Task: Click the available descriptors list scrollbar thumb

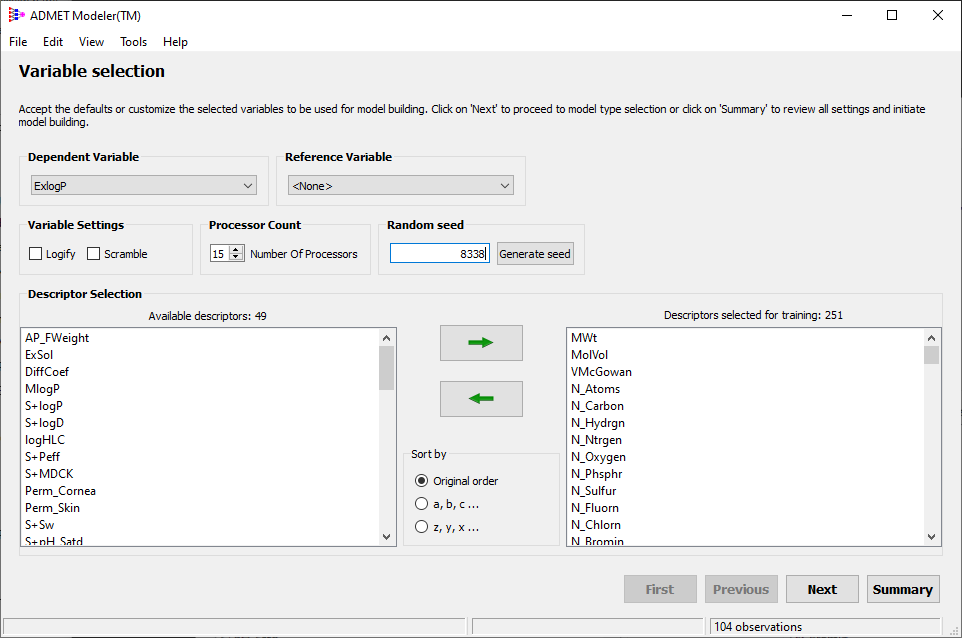Action: pos(387,368)
